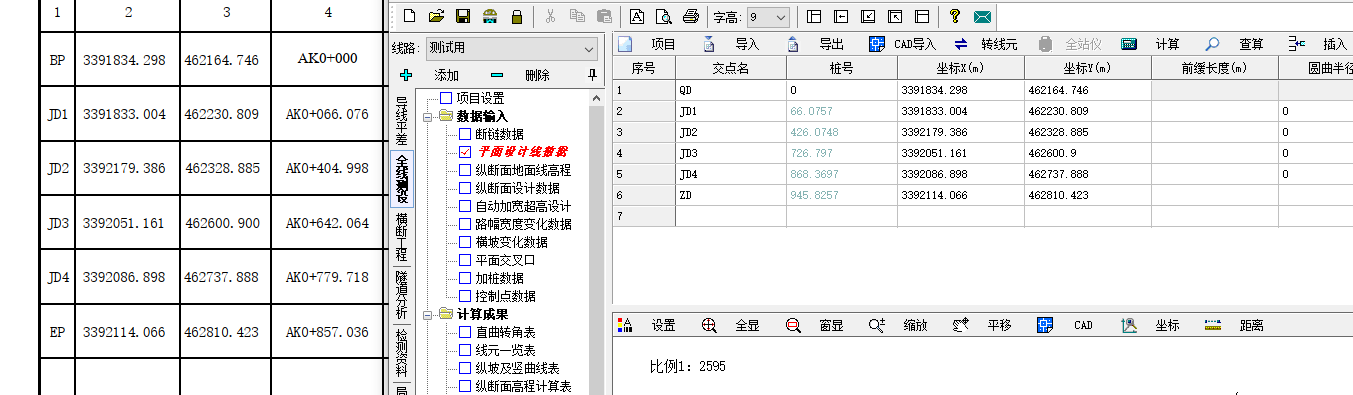Viewport: 1353px width, 395px height.
Task: Toggle the 横坡变化数据 checkbox
Action: pyautogui.click(x=465, y=242)
